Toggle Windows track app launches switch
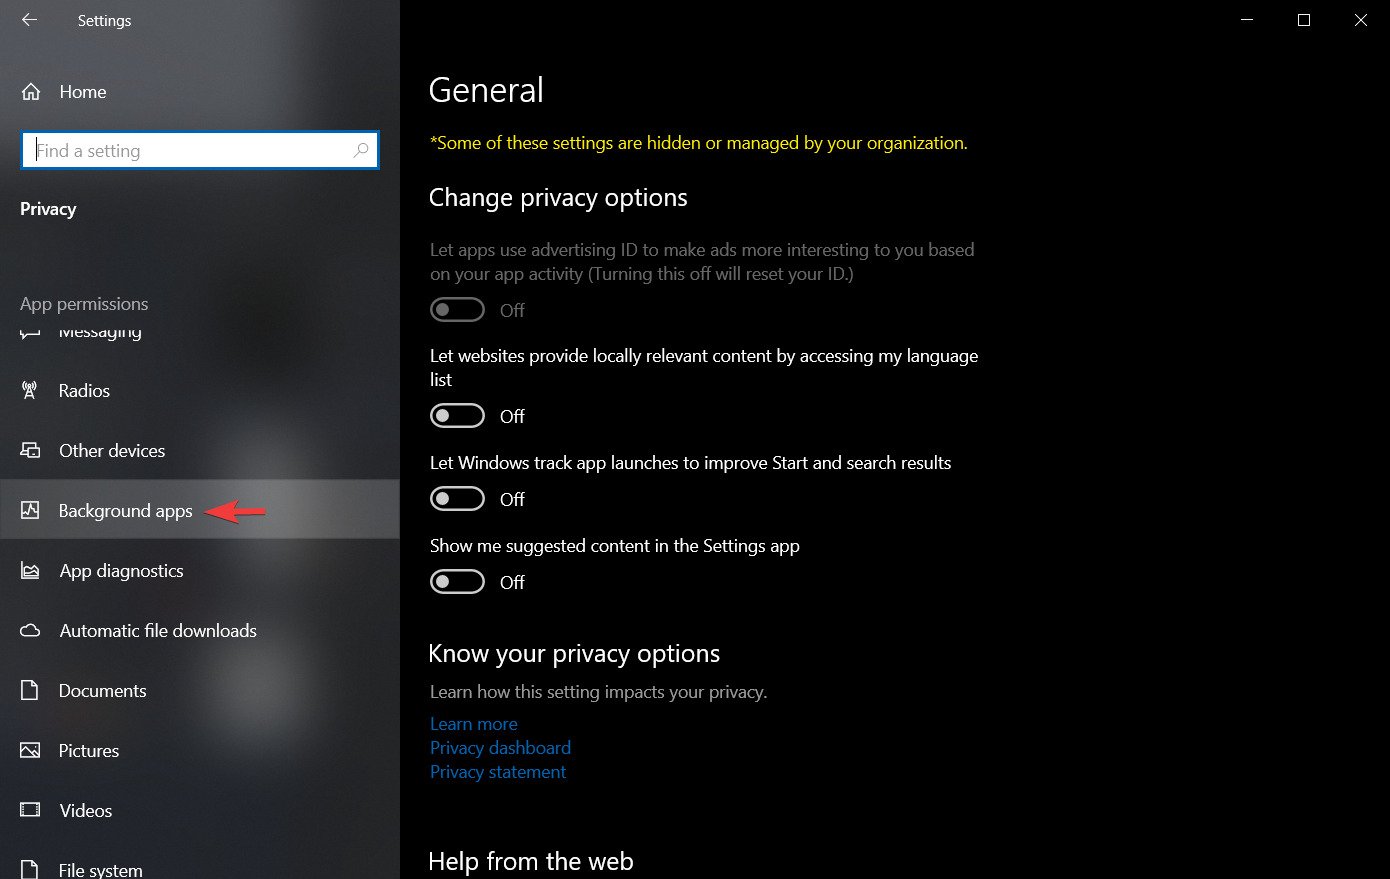This screenshot has height=879, width=1390. [x=457, y=499]
